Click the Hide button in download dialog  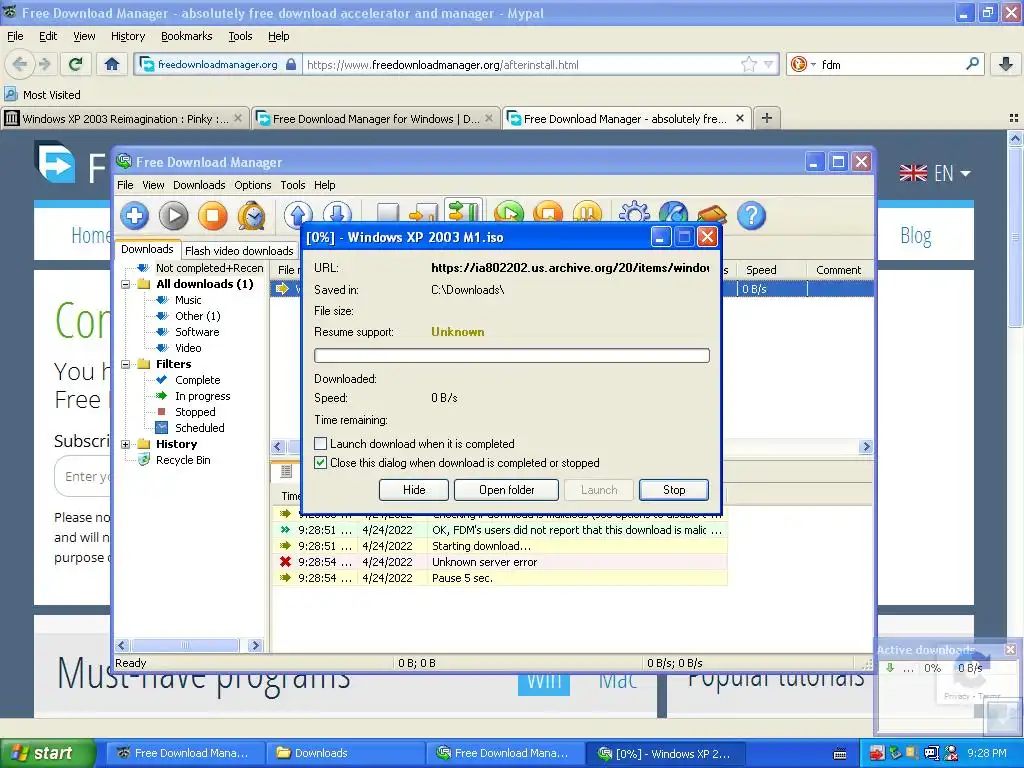pos(413,490)
